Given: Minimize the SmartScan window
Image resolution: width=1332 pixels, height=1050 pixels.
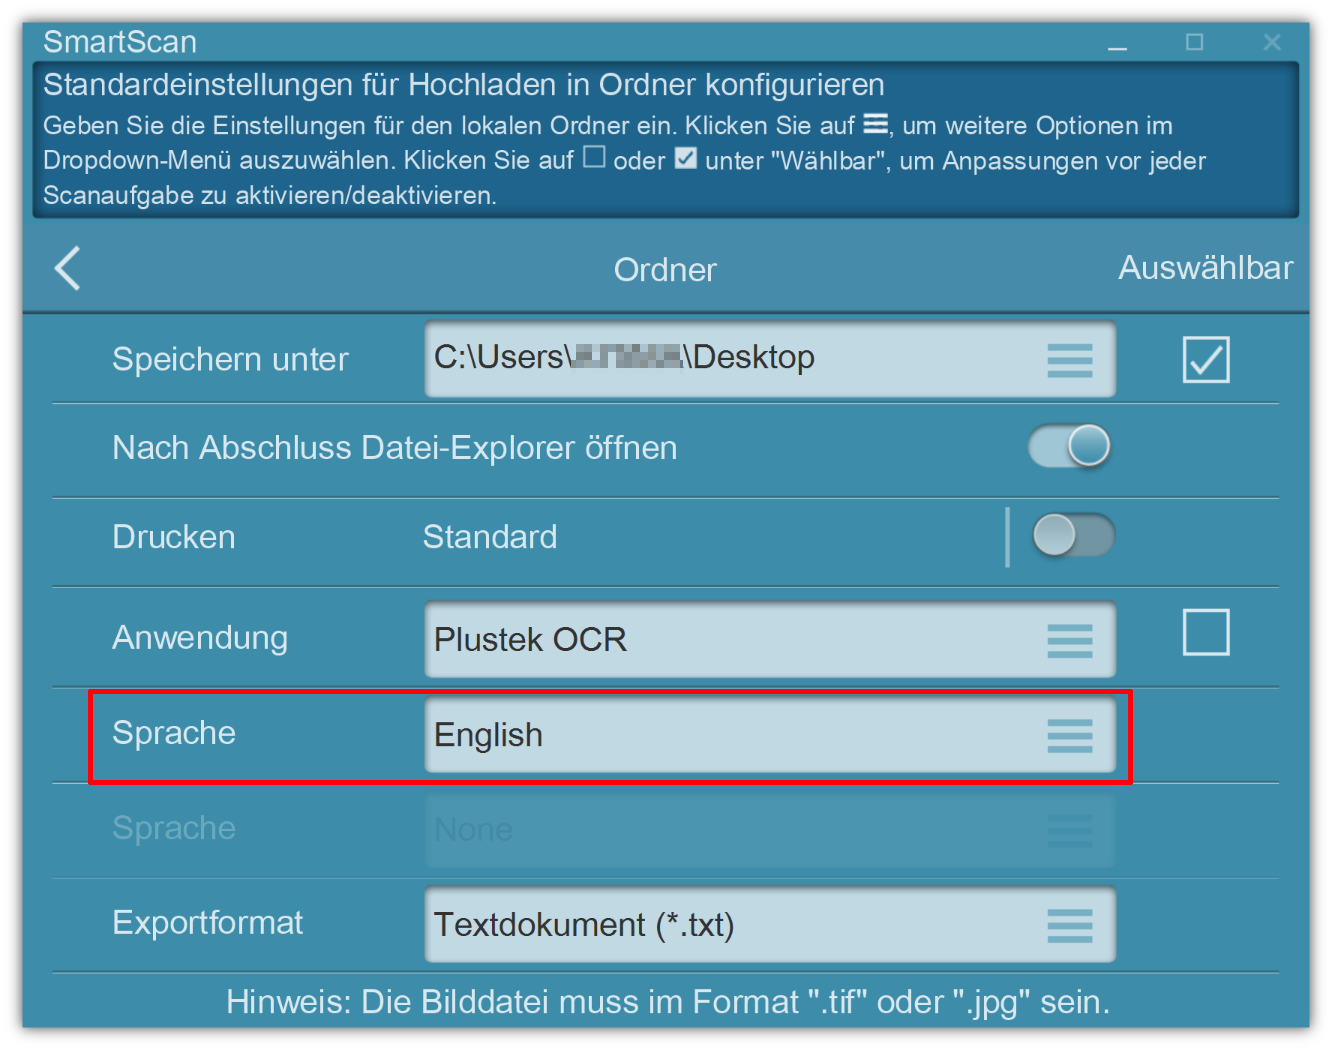Looking at the screenshot, I should tap(1117, 43).
